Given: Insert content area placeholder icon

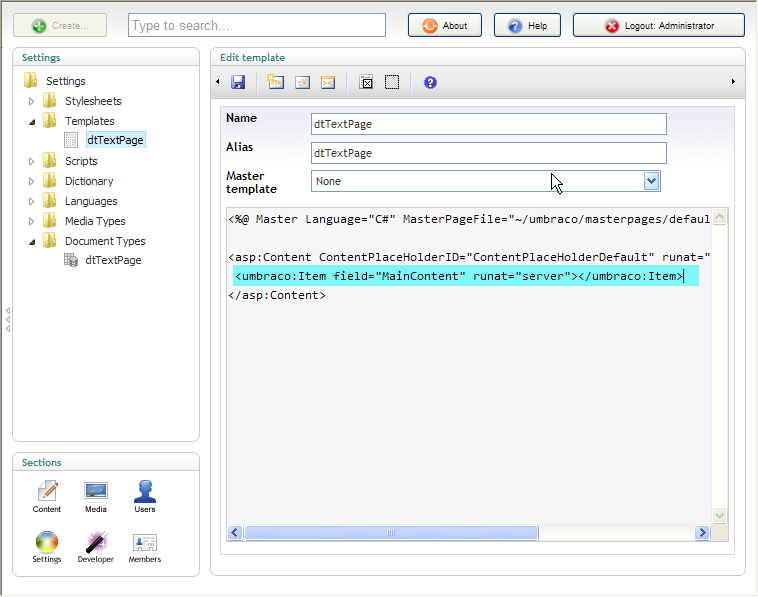Looking at the screenshot, I should coord(366,83).
